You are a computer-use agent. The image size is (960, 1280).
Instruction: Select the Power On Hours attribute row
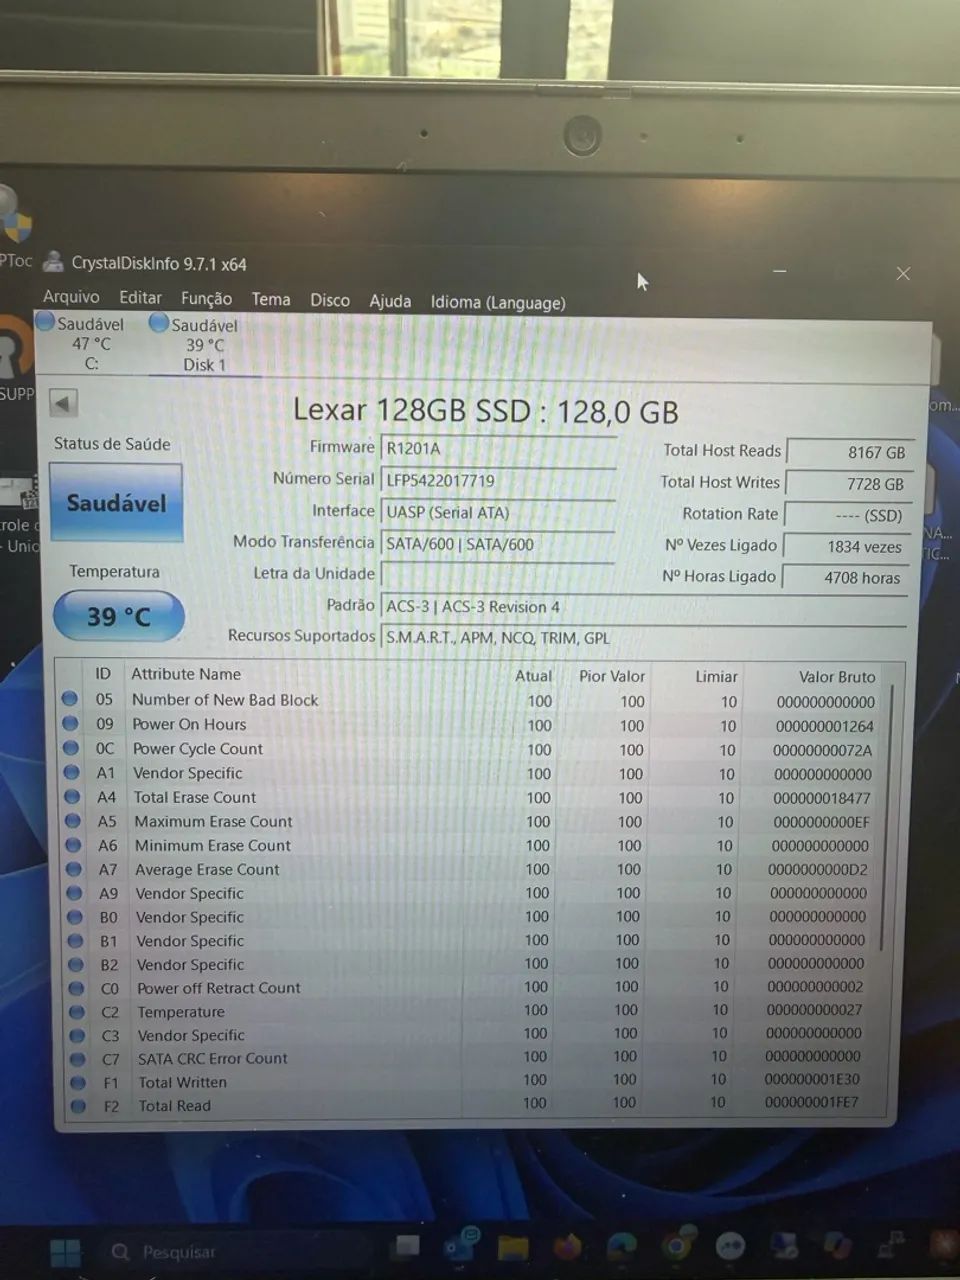(472, 725)
